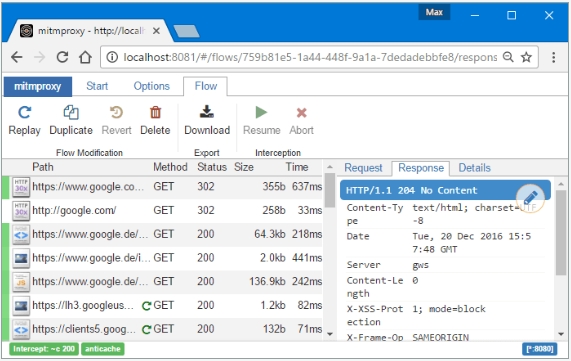This screenshot has width=571, height=361.
Task: Download the flow with Export icon
Action: tap(207, 112)
